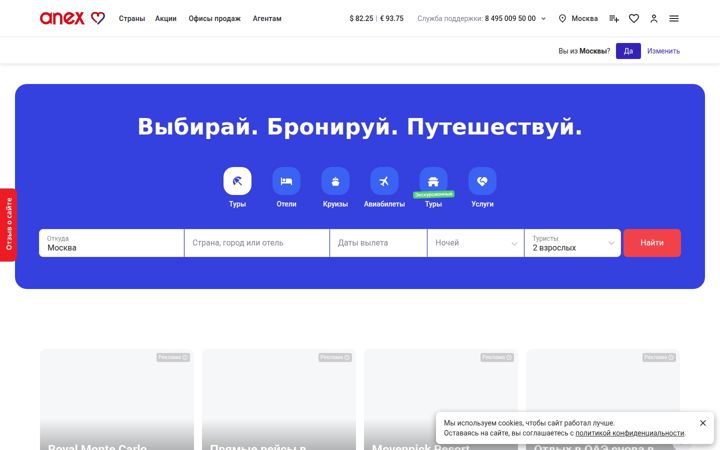Open the Royal Monte Carlo promo card

coord(117,400)
